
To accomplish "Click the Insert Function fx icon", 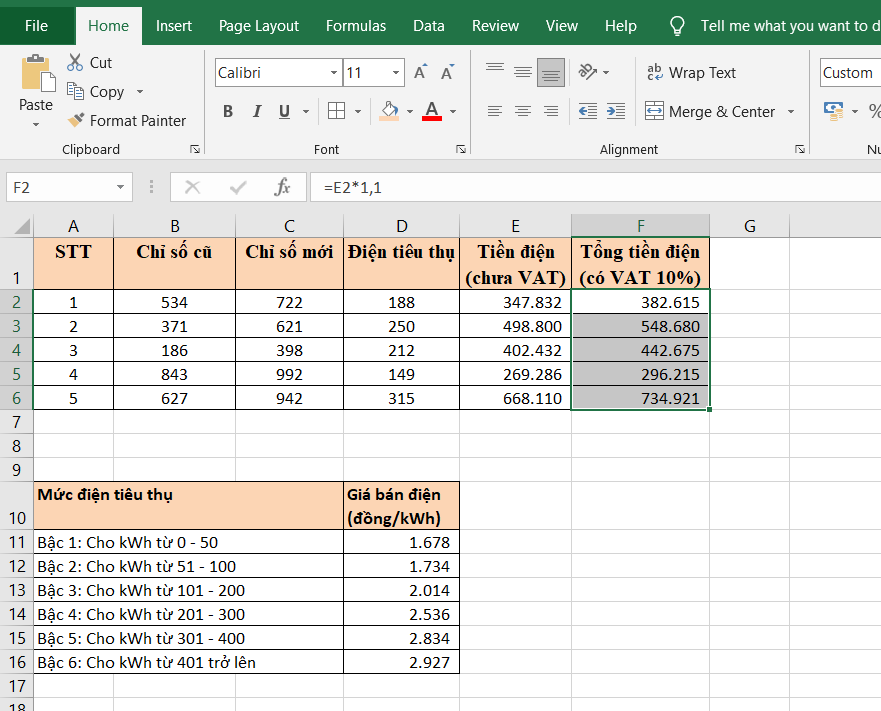I will tap(283, 187).
